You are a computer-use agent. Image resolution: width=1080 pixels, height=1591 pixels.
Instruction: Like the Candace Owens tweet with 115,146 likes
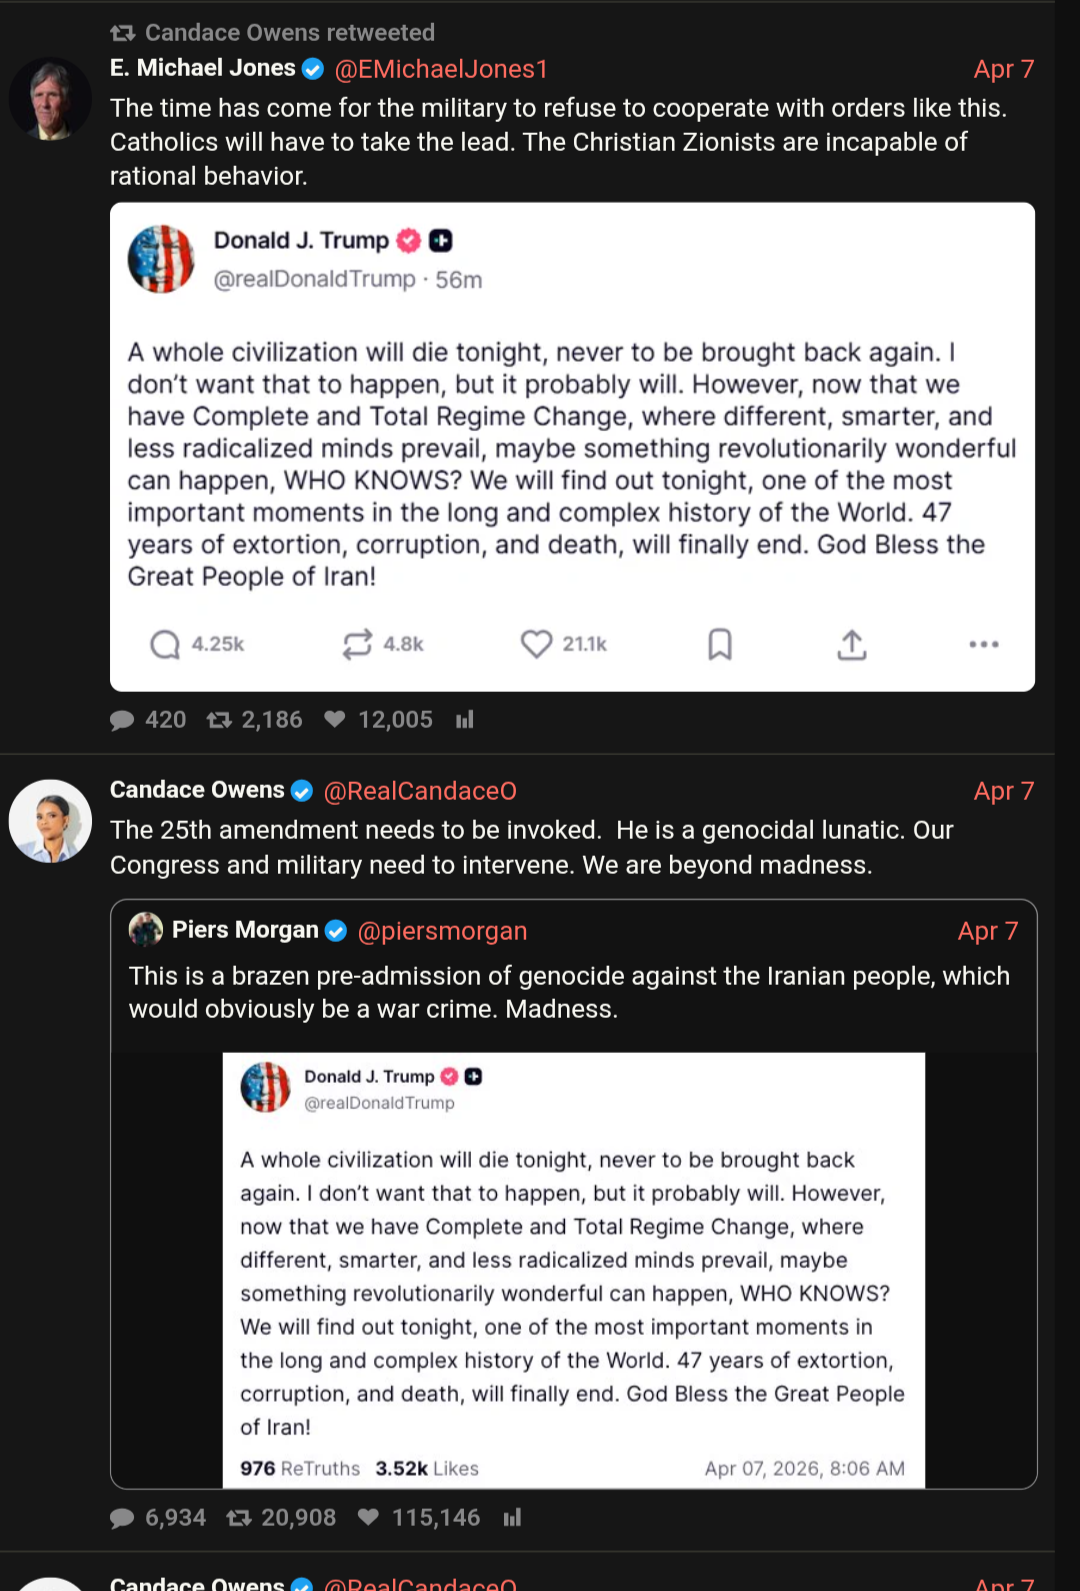[368, 1517]
